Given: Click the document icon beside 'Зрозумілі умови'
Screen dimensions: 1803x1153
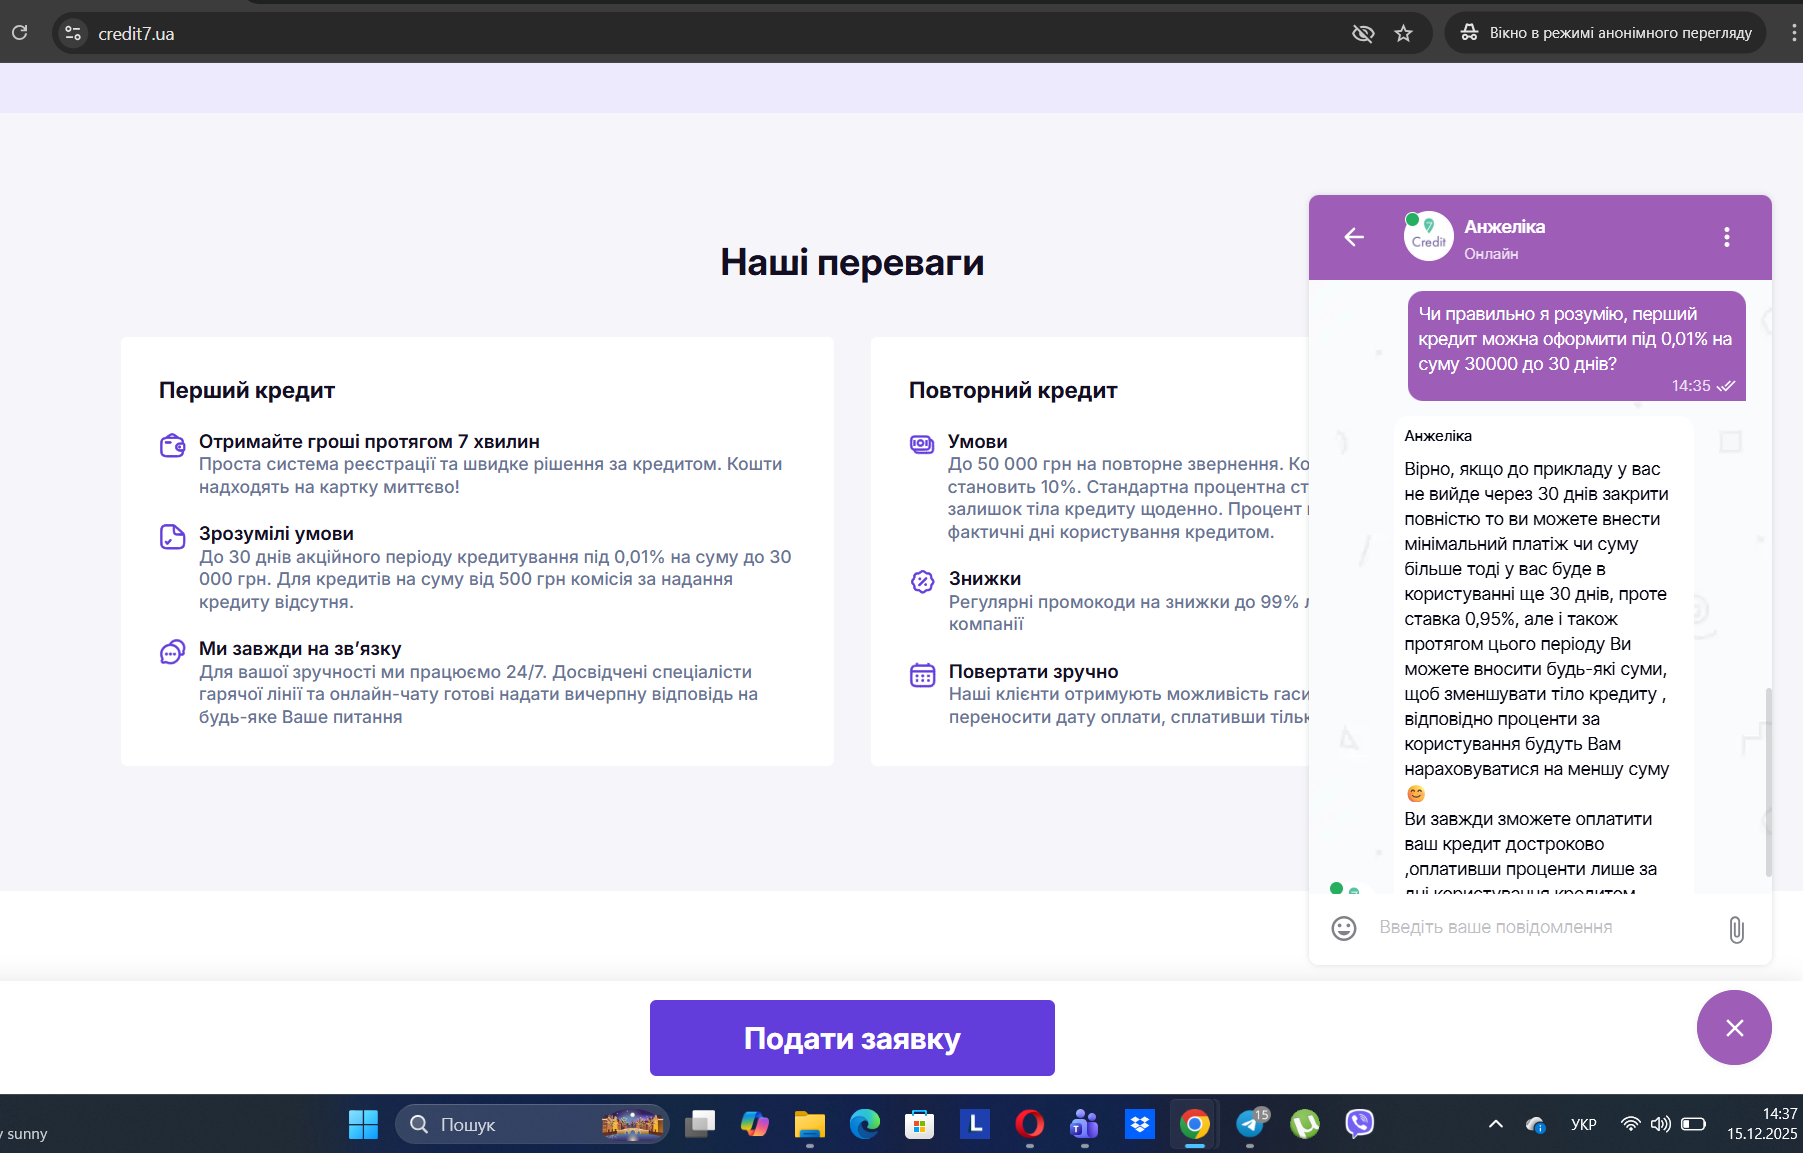Looking at the screenshot, I should (173, 537).
